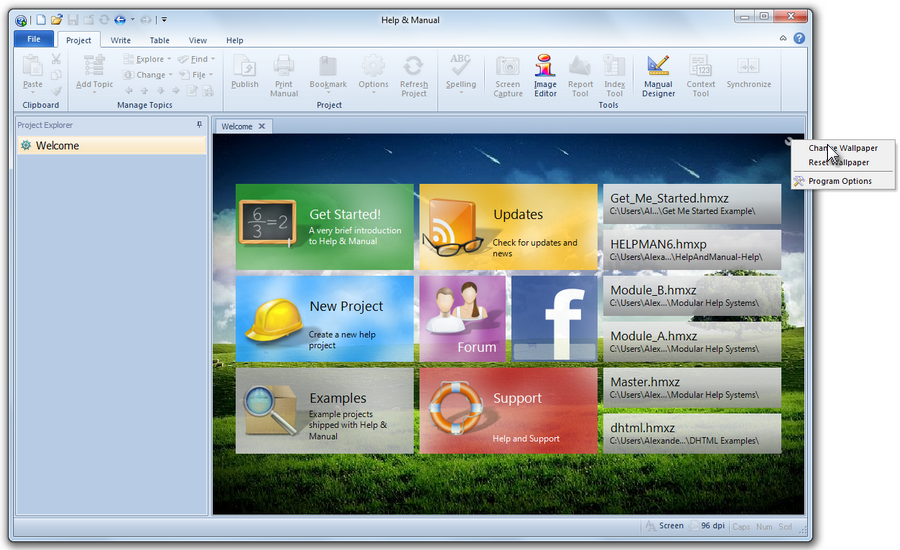Click the application globe icon in title bar

click(21, 20)
